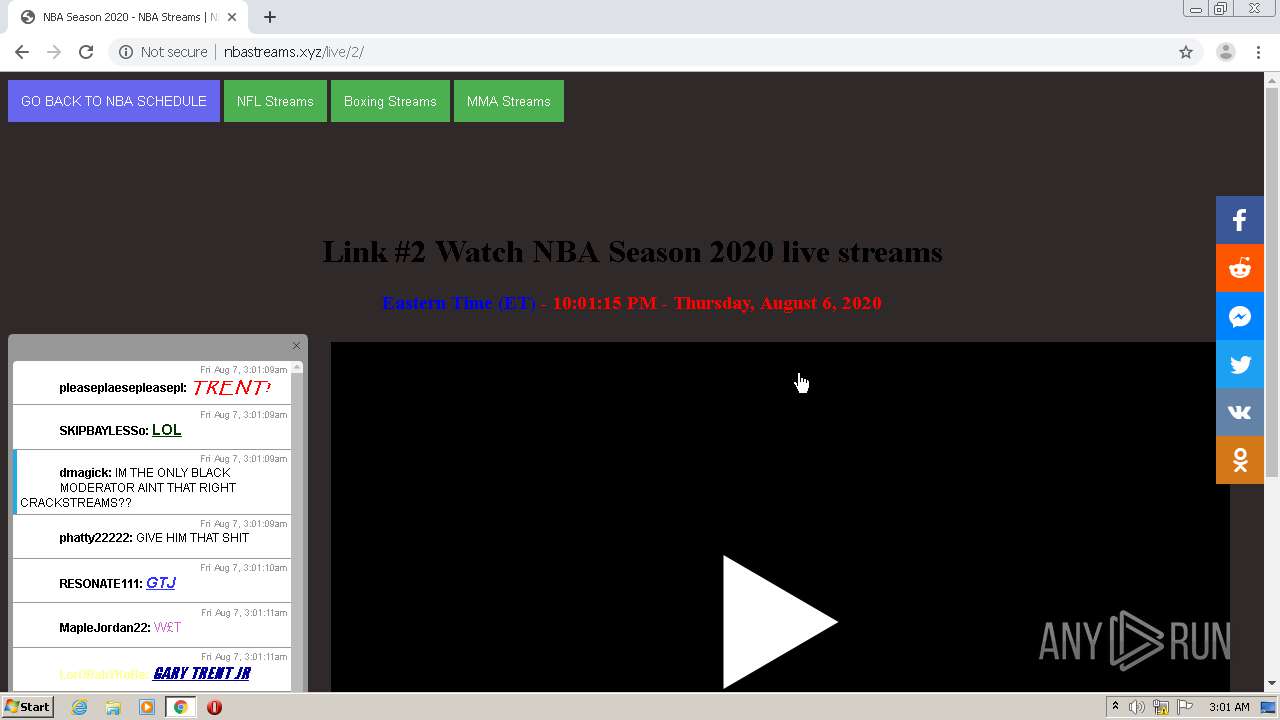Open File Explorer from taskbar
This screenshot has width=1280, height=720.
113,707
